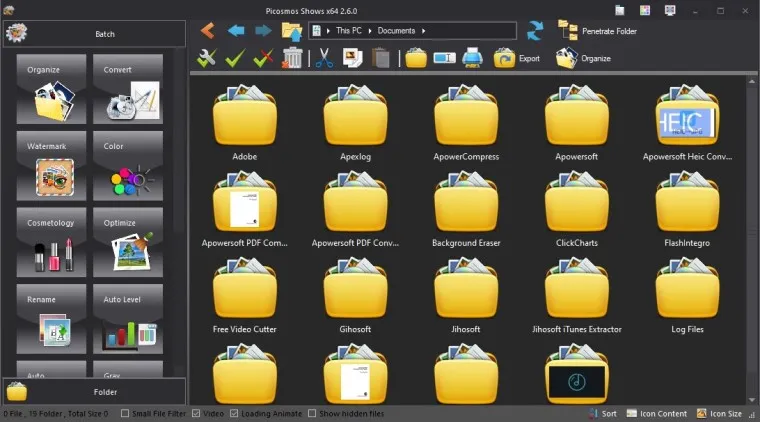The height and width of the screenshot is (422, 760).
Task: Select the FlashIntegro folder
Action: click(687, 209)
